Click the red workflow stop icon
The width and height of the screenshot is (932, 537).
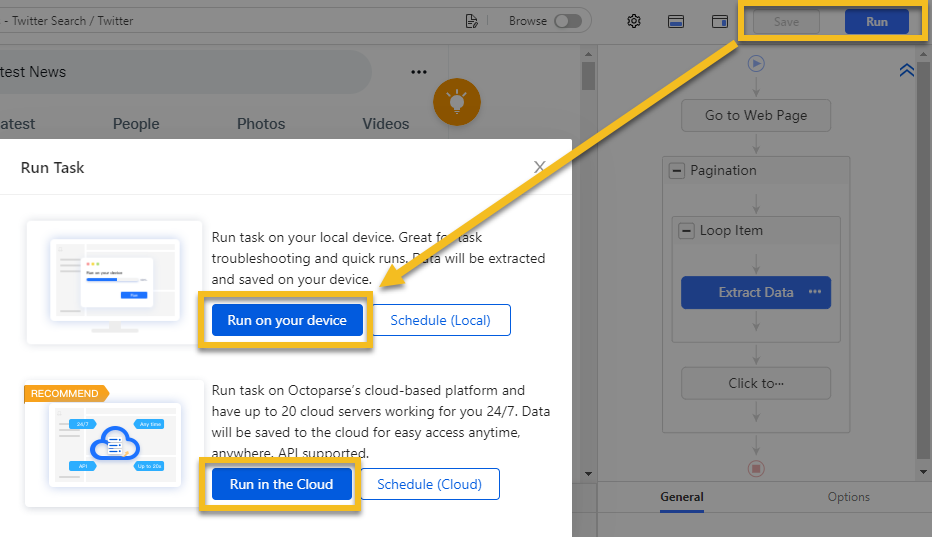coord(756,469)
